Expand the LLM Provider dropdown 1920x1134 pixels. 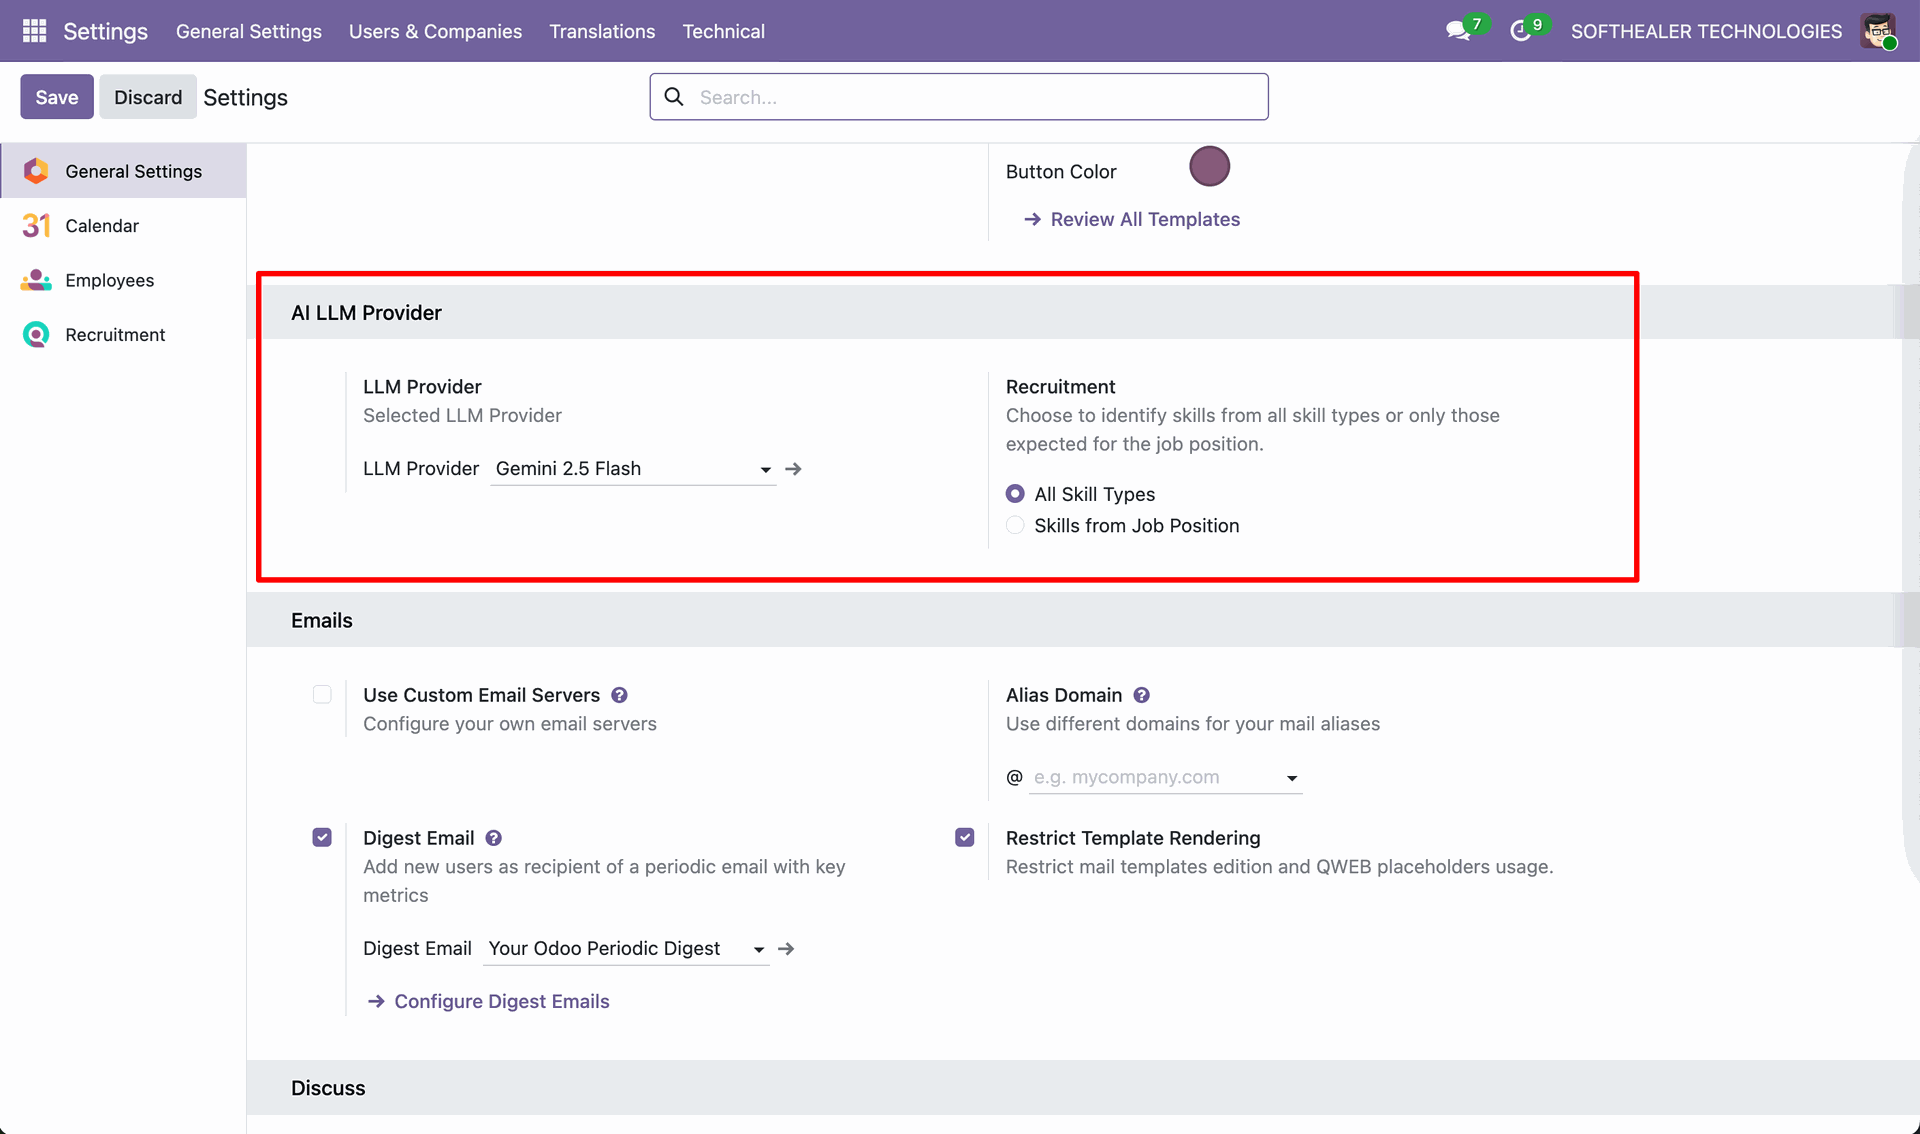[x=765, y=470]
